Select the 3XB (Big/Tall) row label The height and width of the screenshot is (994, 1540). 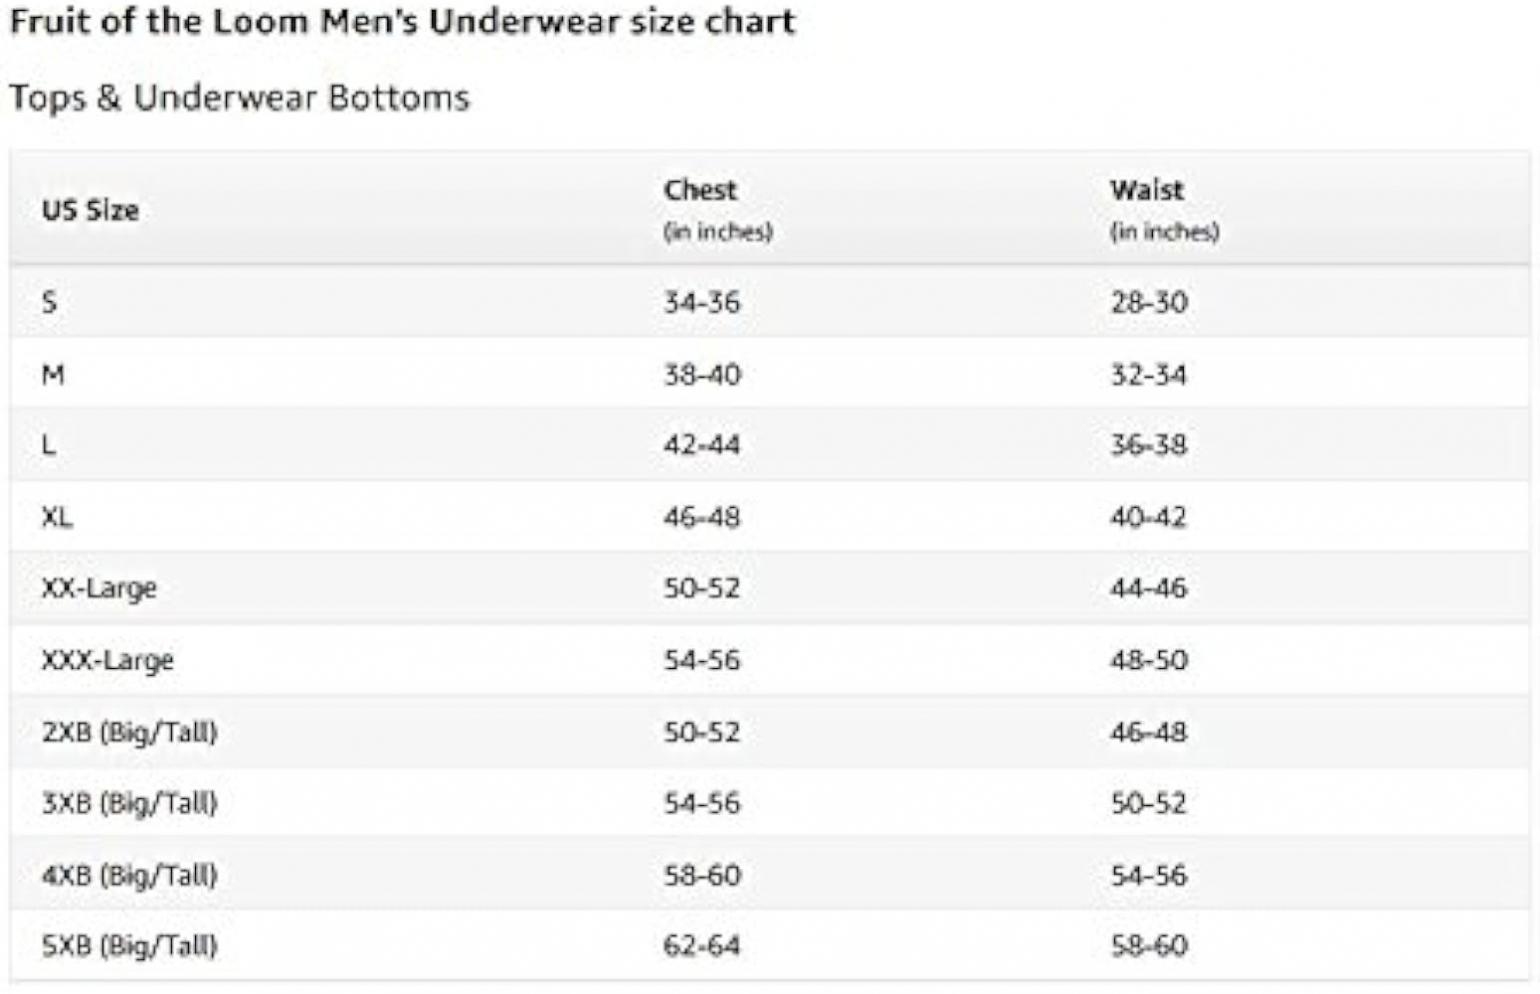click(x=130, y=803)
